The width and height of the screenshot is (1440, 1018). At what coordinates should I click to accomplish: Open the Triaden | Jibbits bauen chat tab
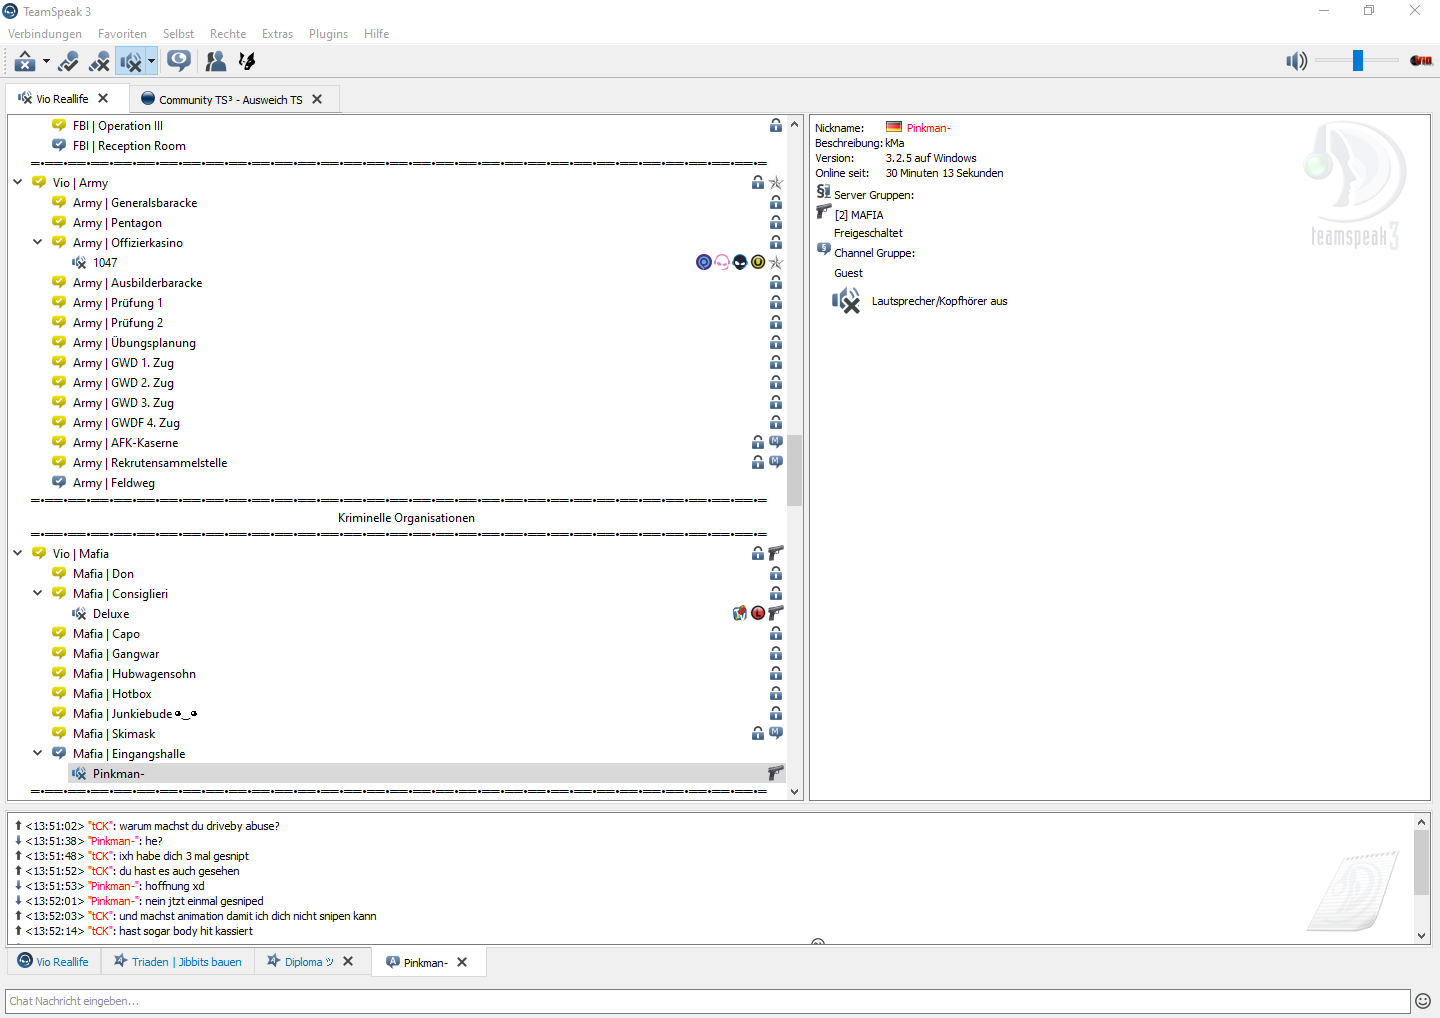178,962
